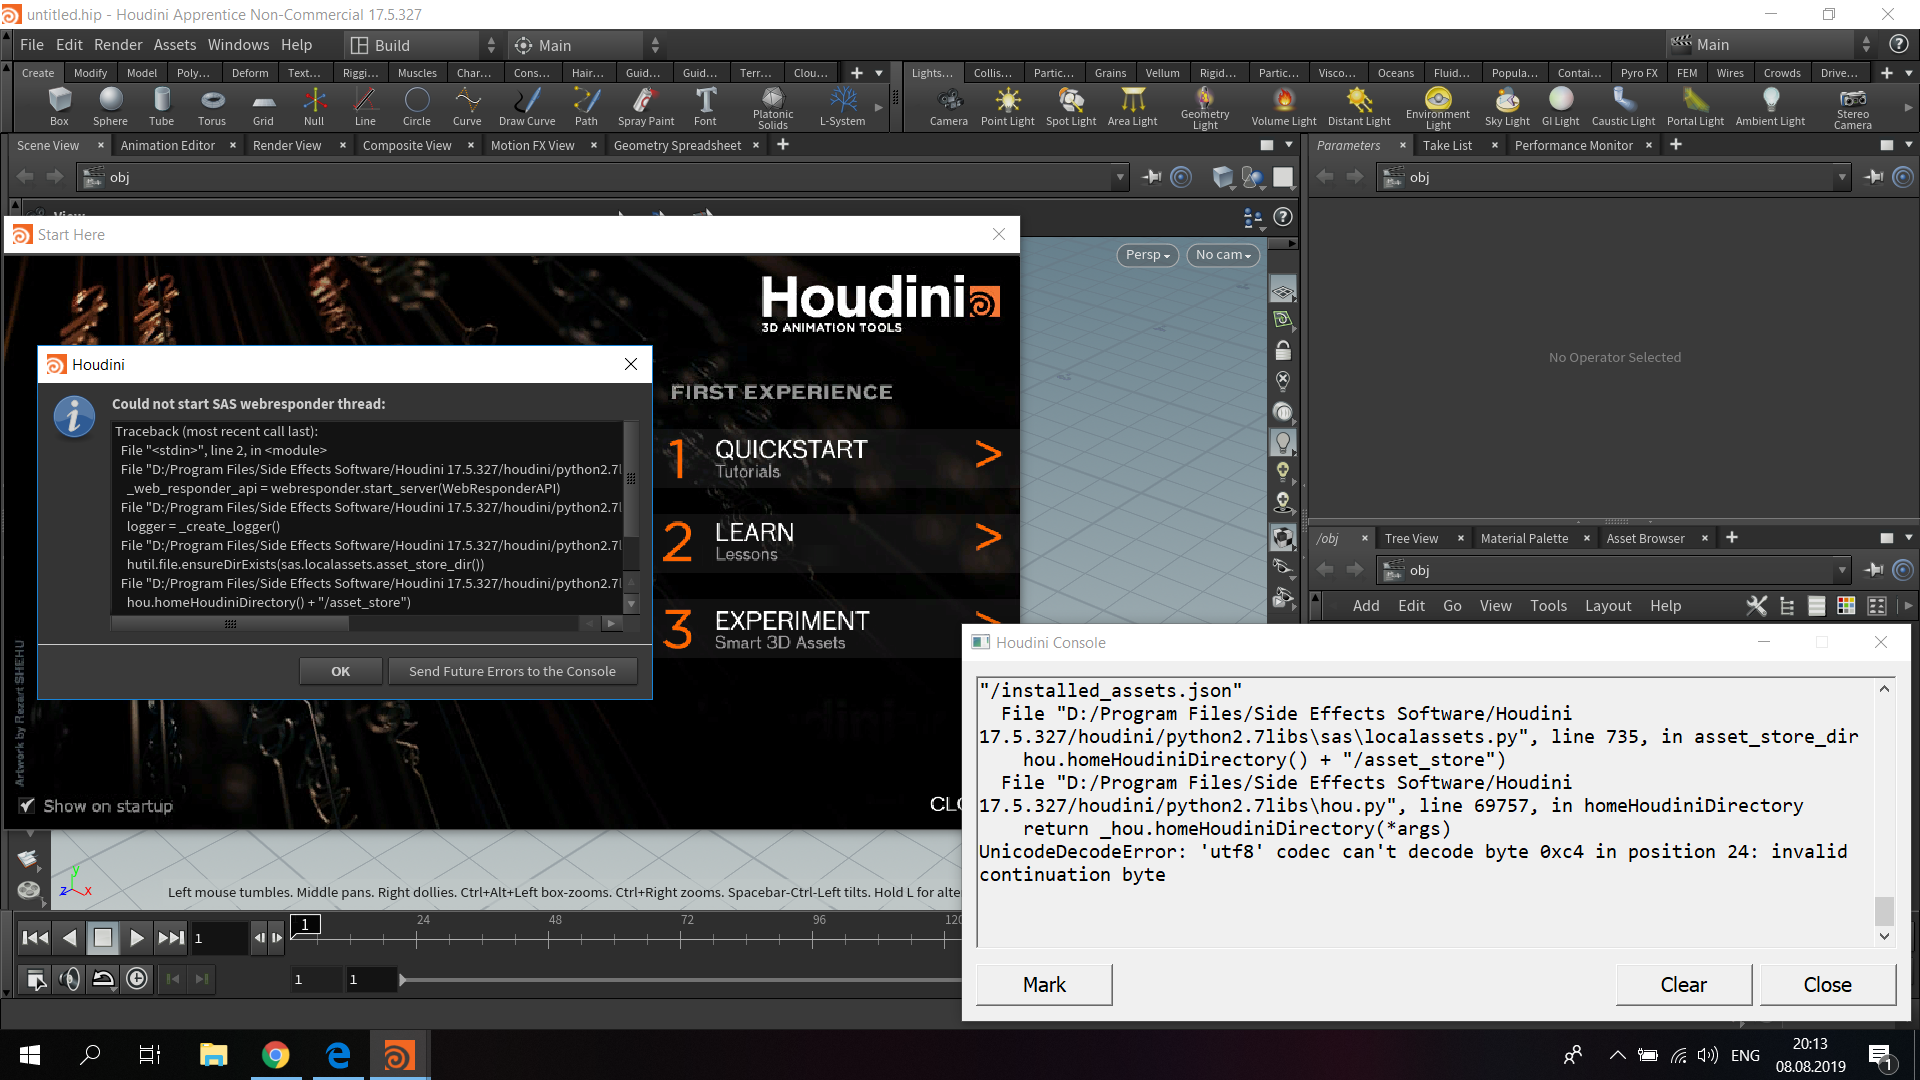Screen dimensions: 1920x1080
Task: Add a Point Light
Action: pos(1007,106)
